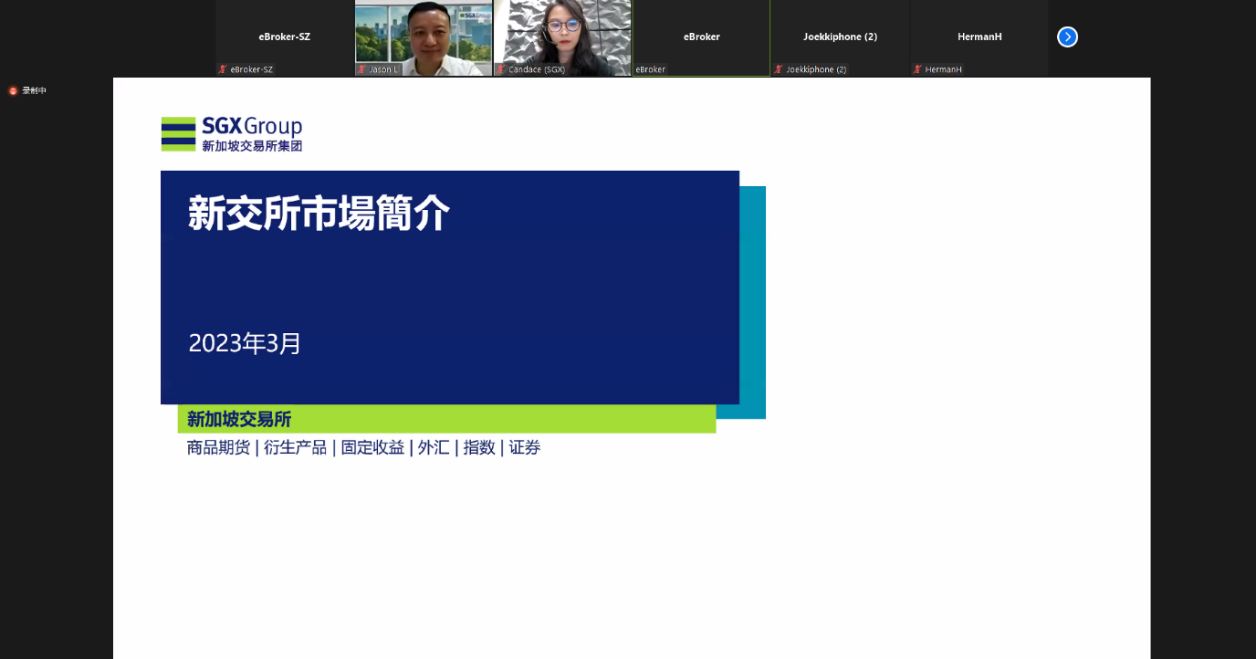Select the Joekkiphone (2) participant tile

tap(840, 38)
